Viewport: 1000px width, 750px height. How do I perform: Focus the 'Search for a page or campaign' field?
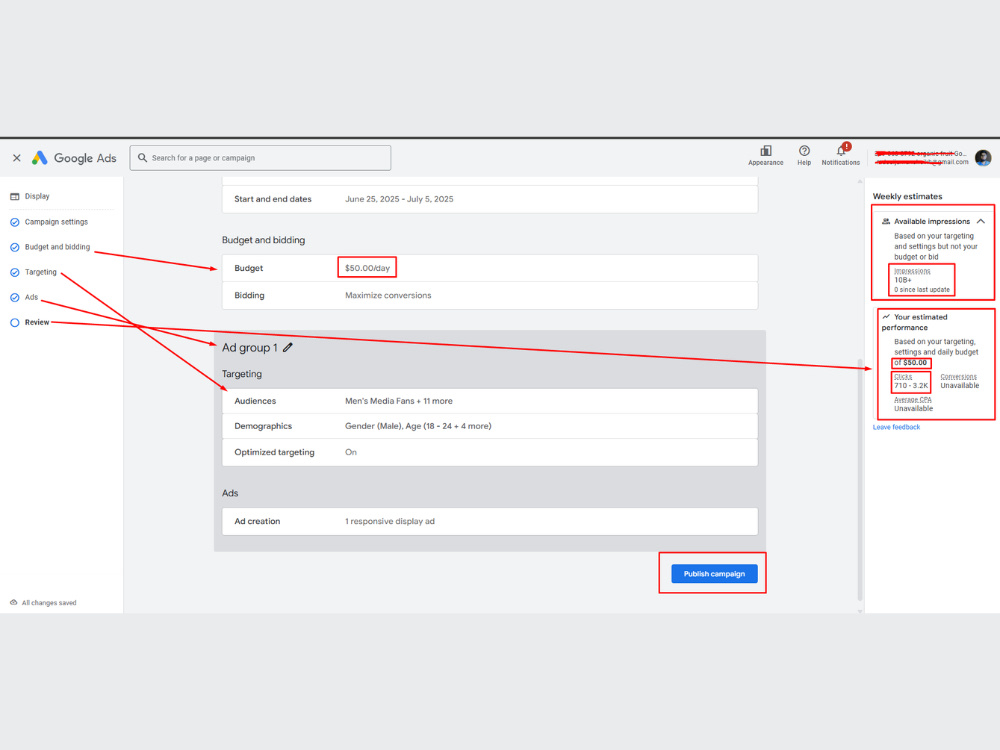[x=260, y=158]
